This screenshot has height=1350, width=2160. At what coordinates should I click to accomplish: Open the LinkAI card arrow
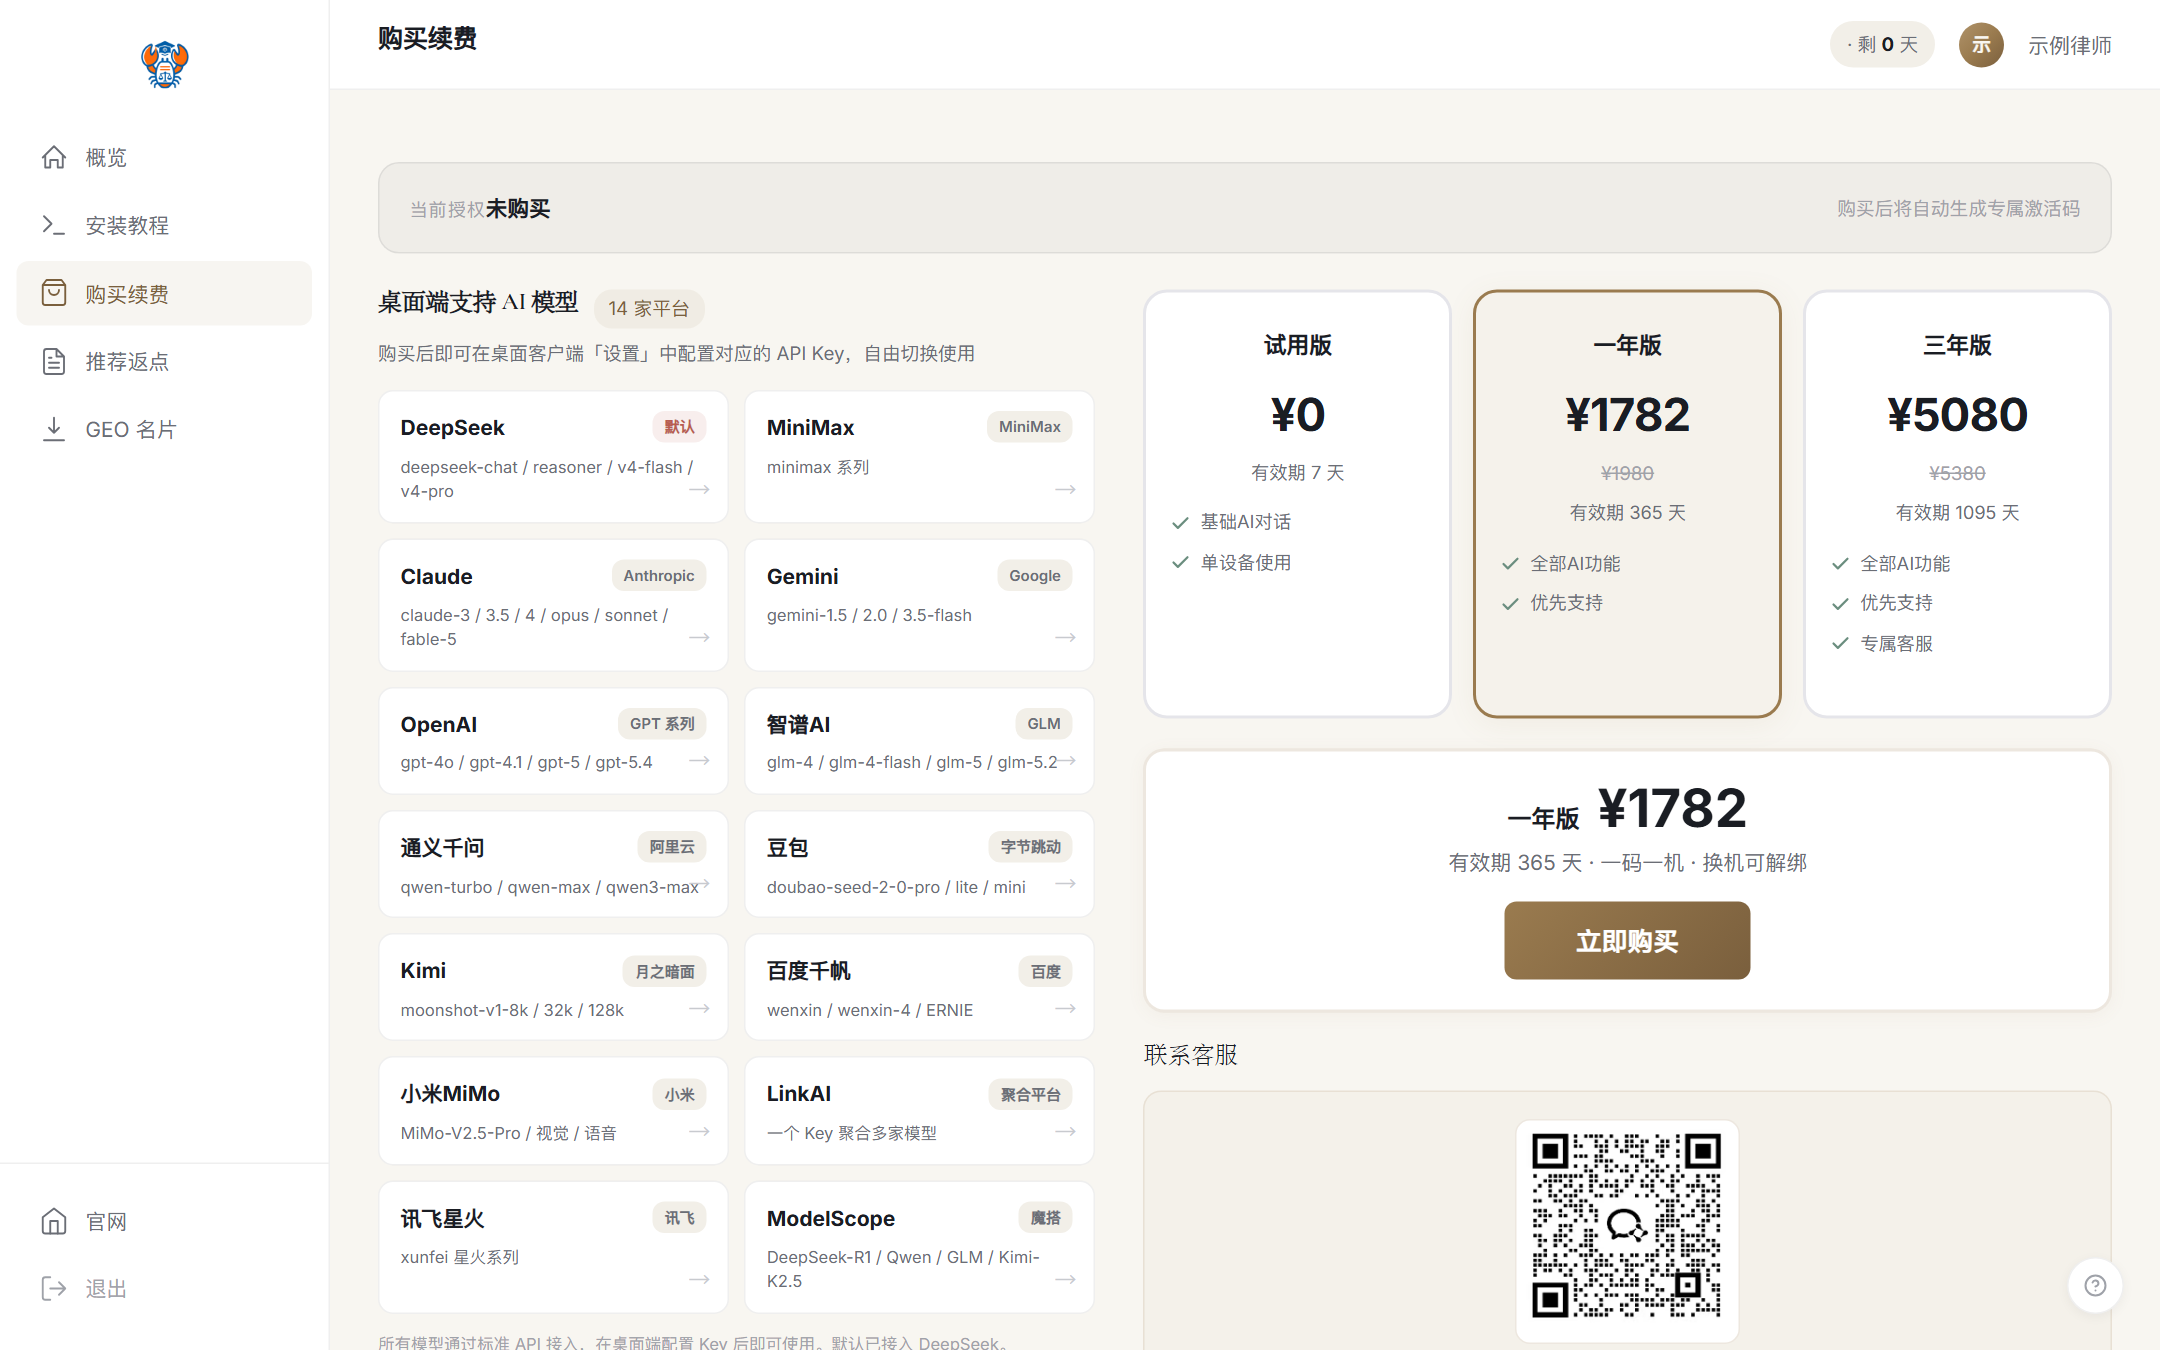tap(1065, 1132)
